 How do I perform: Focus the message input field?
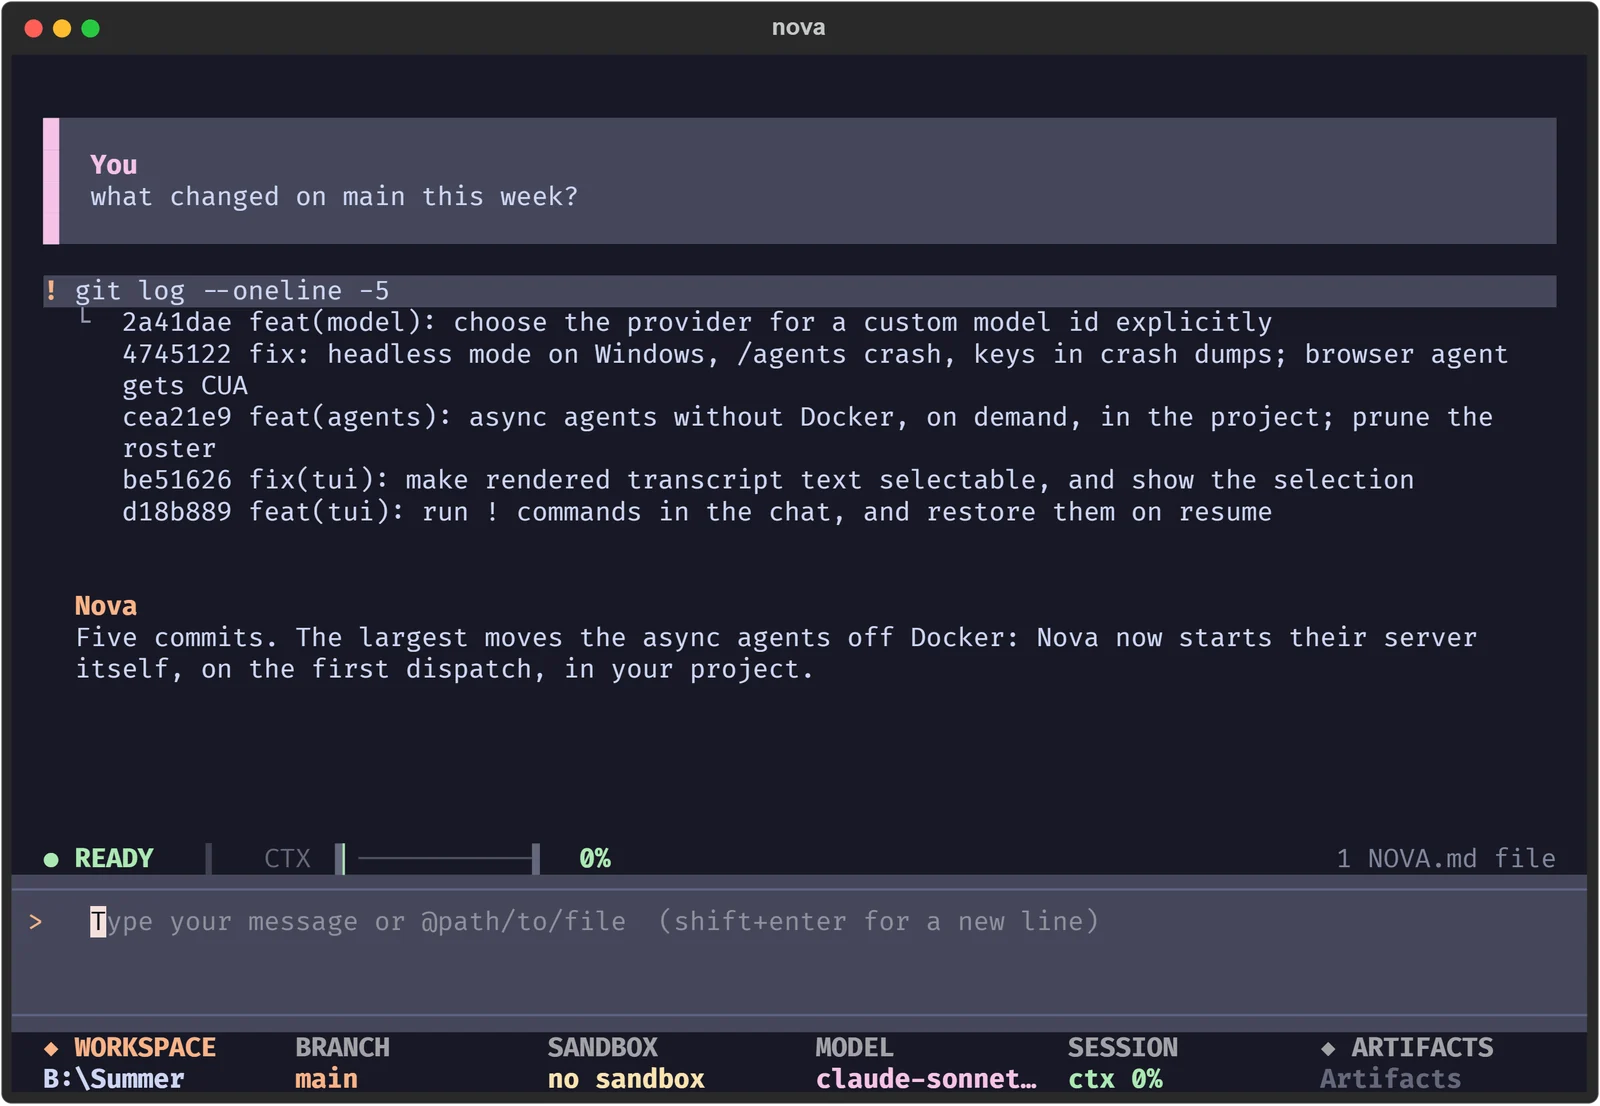pyautogui.click(x=800, y=951)
